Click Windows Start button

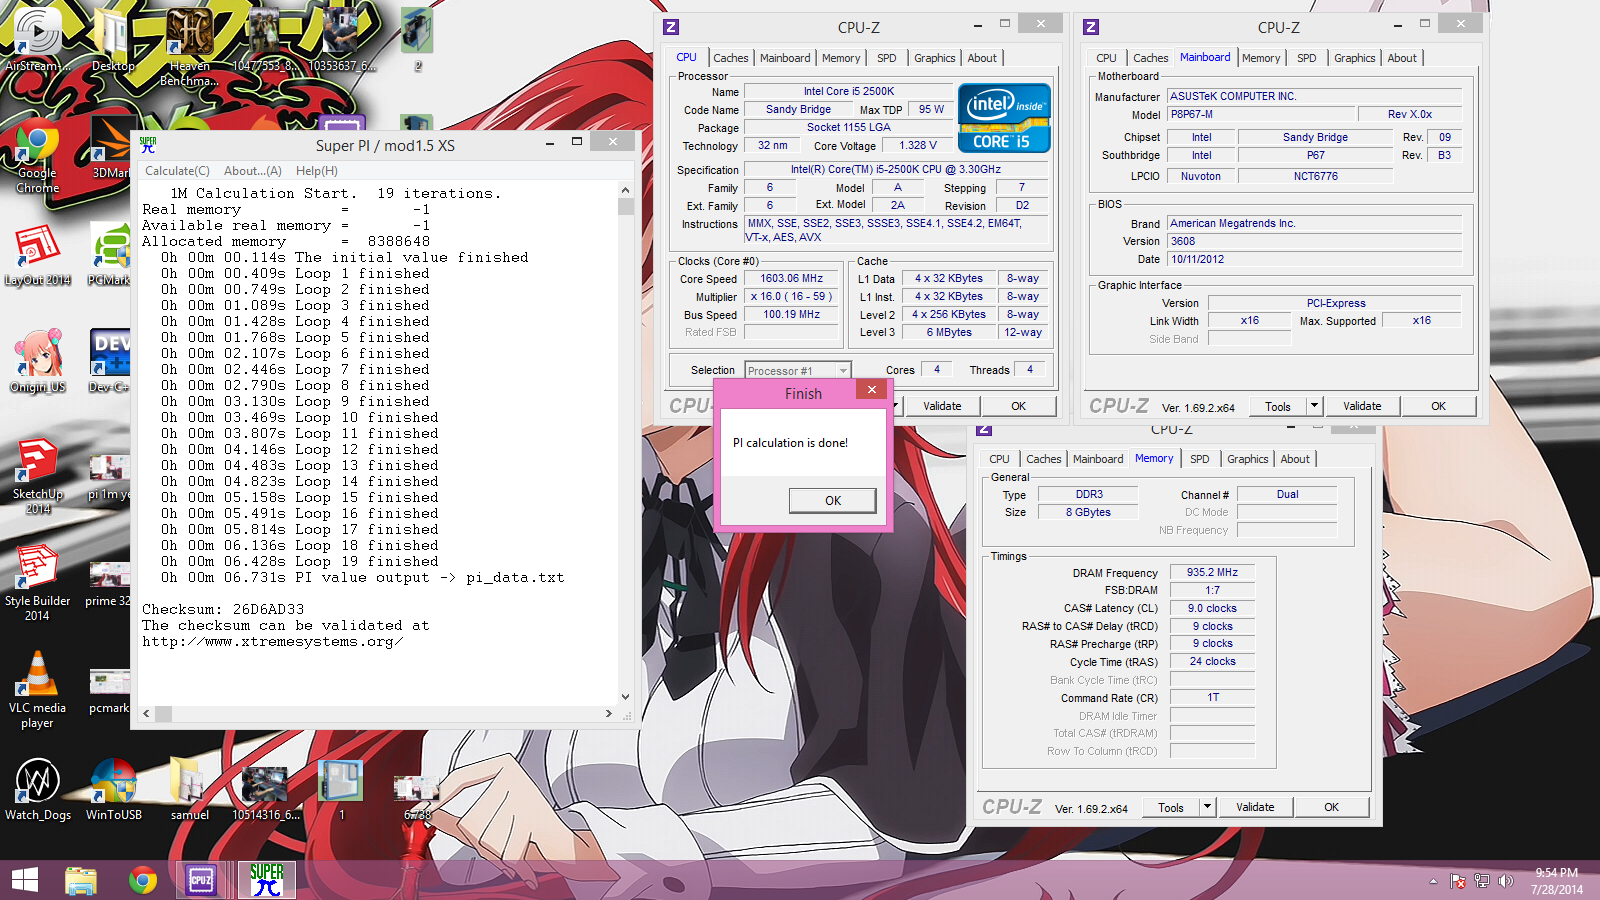tap(24, 880)
